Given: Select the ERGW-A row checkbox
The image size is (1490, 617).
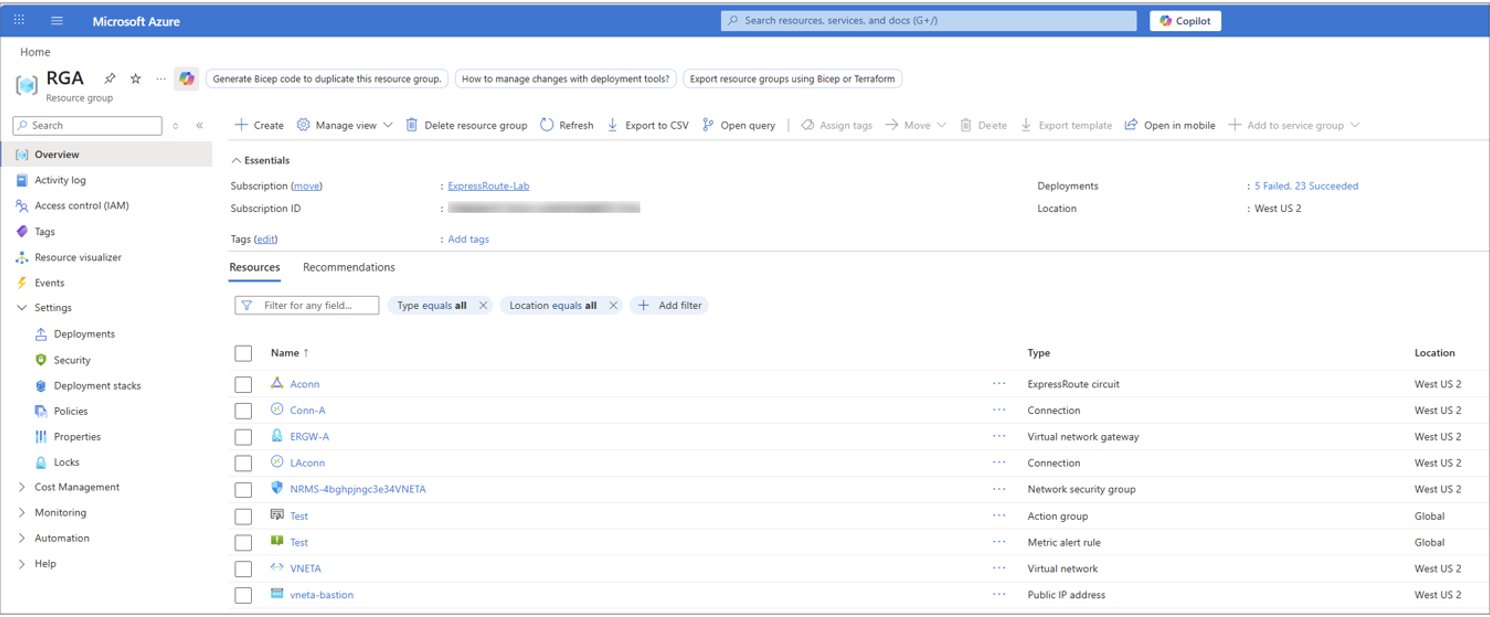Looking at the screenshot, I should tap(243, 437).
